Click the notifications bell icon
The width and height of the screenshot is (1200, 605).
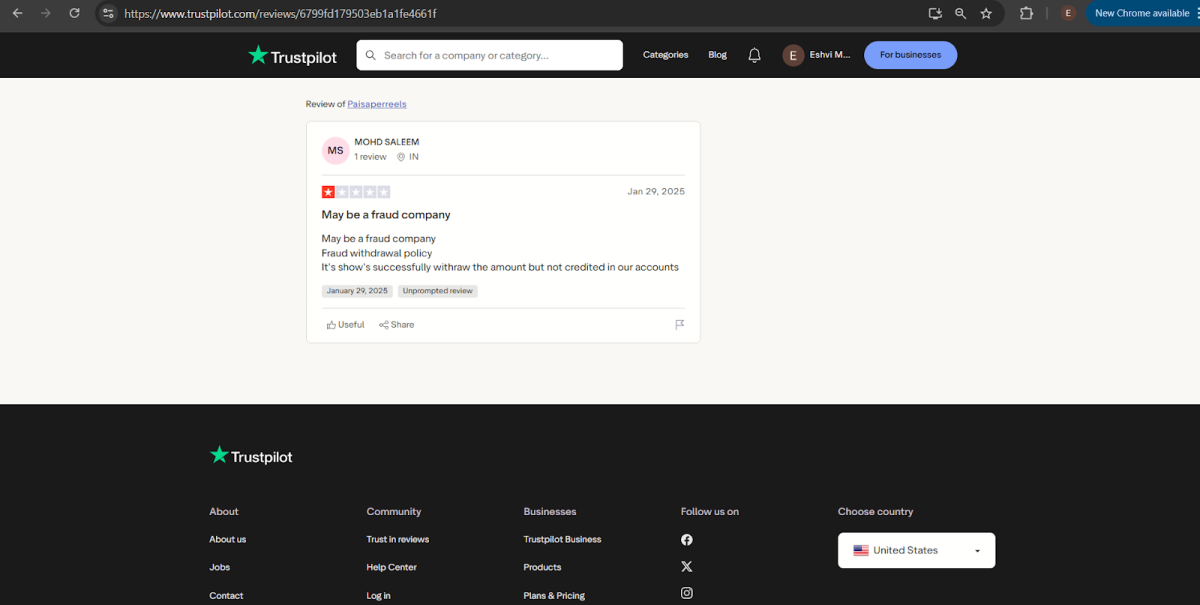click(754, 55)
